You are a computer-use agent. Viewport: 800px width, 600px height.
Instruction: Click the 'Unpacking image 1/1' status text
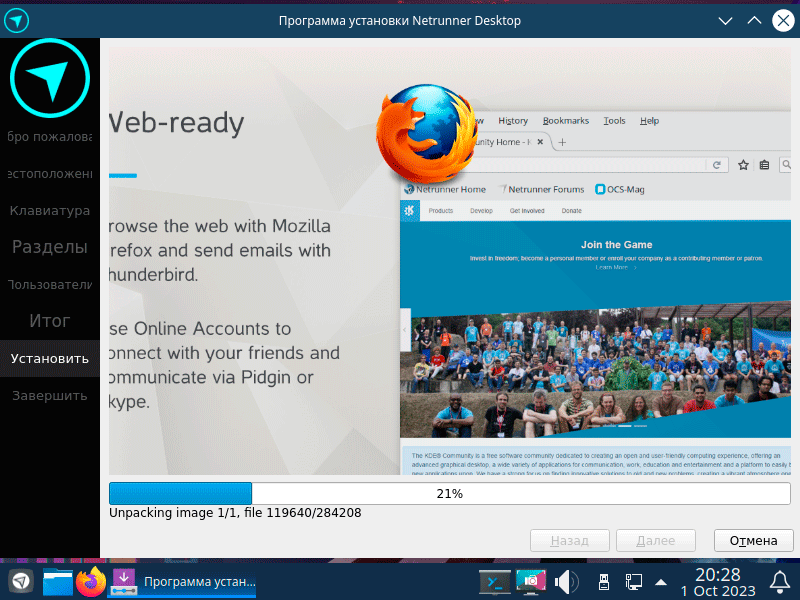click(235, 513)
